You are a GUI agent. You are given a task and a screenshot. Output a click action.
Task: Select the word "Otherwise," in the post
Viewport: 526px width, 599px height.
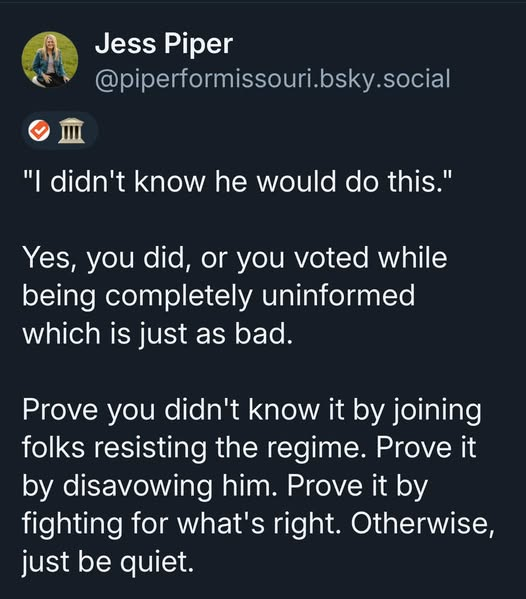423,523
